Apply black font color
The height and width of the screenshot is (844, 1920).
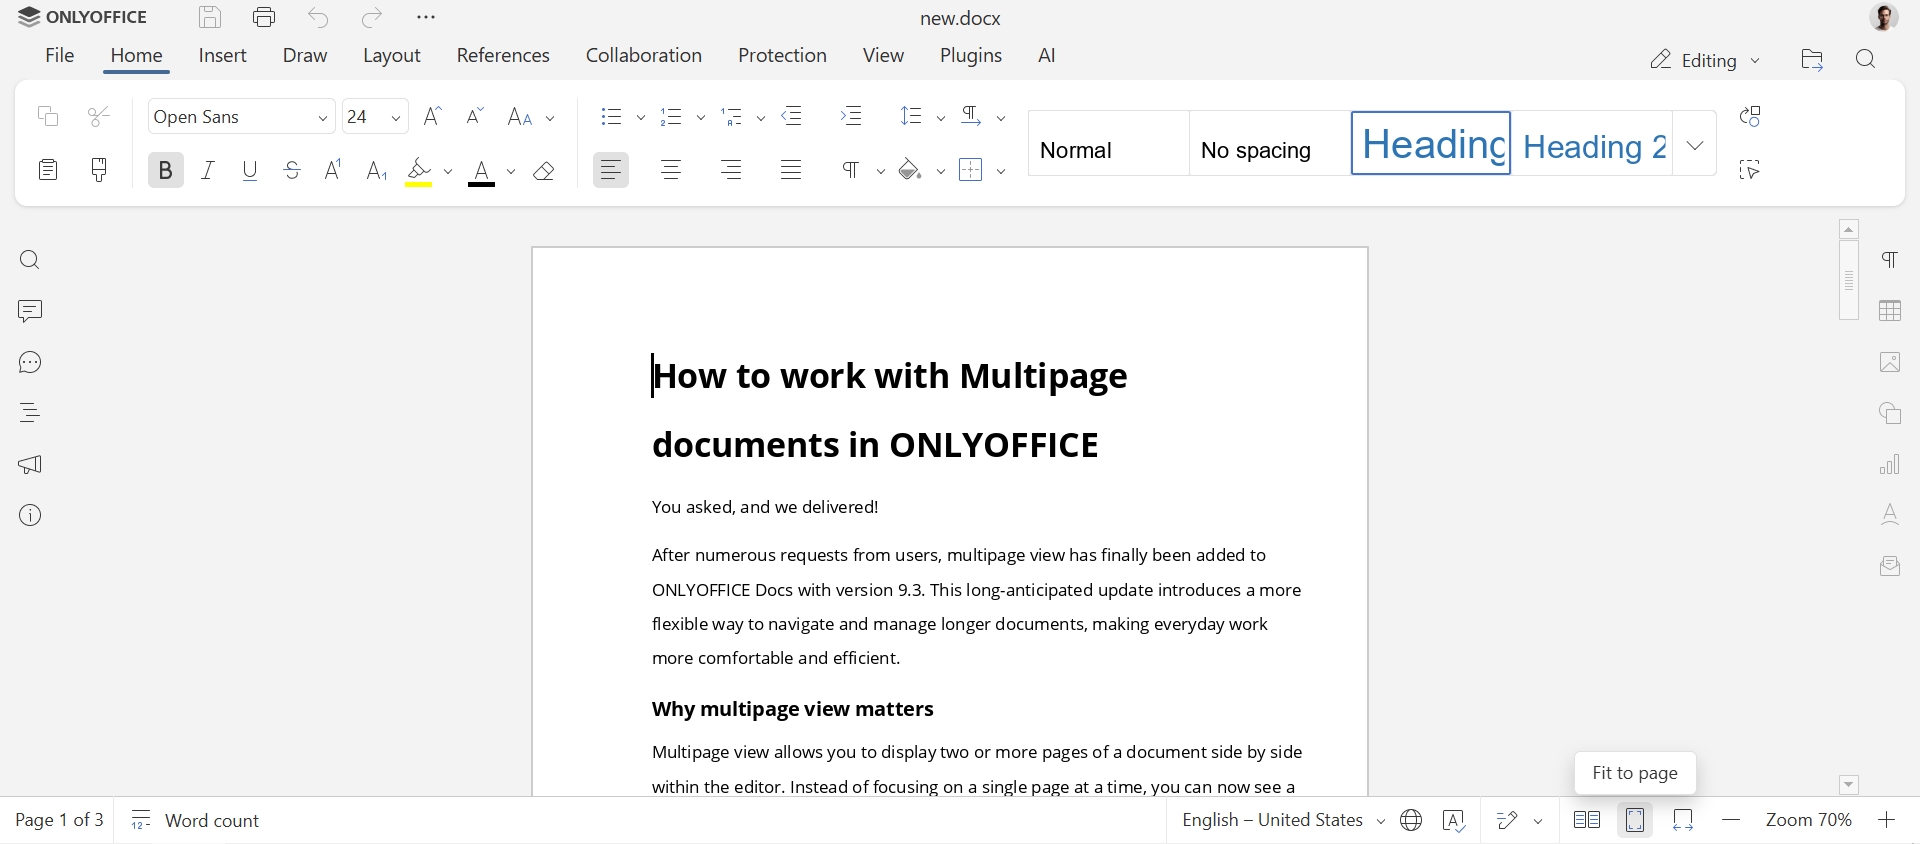pyautogui.click(x=482, y=171)
